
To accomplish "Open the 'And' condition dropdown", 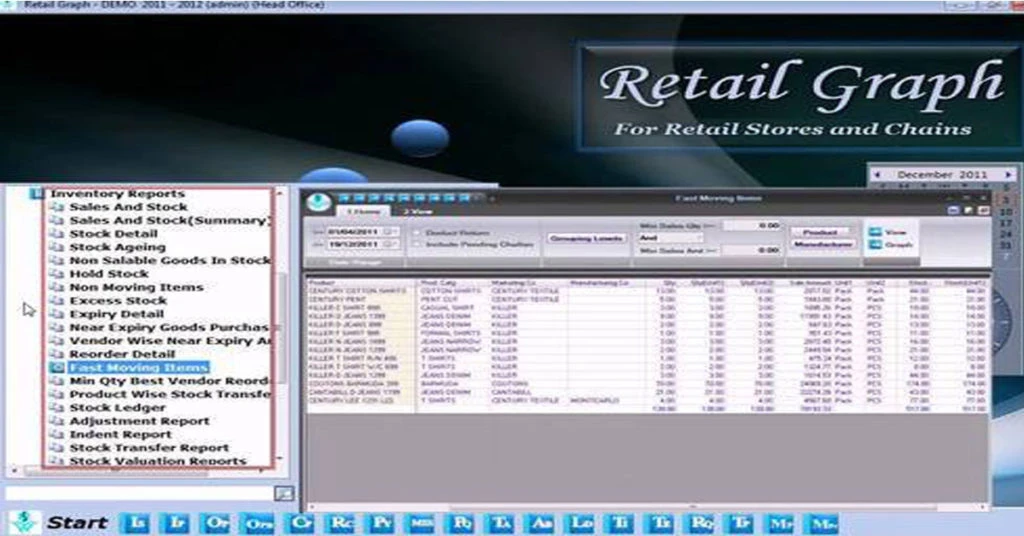I will pyautogui.click(x=670, y=238).
